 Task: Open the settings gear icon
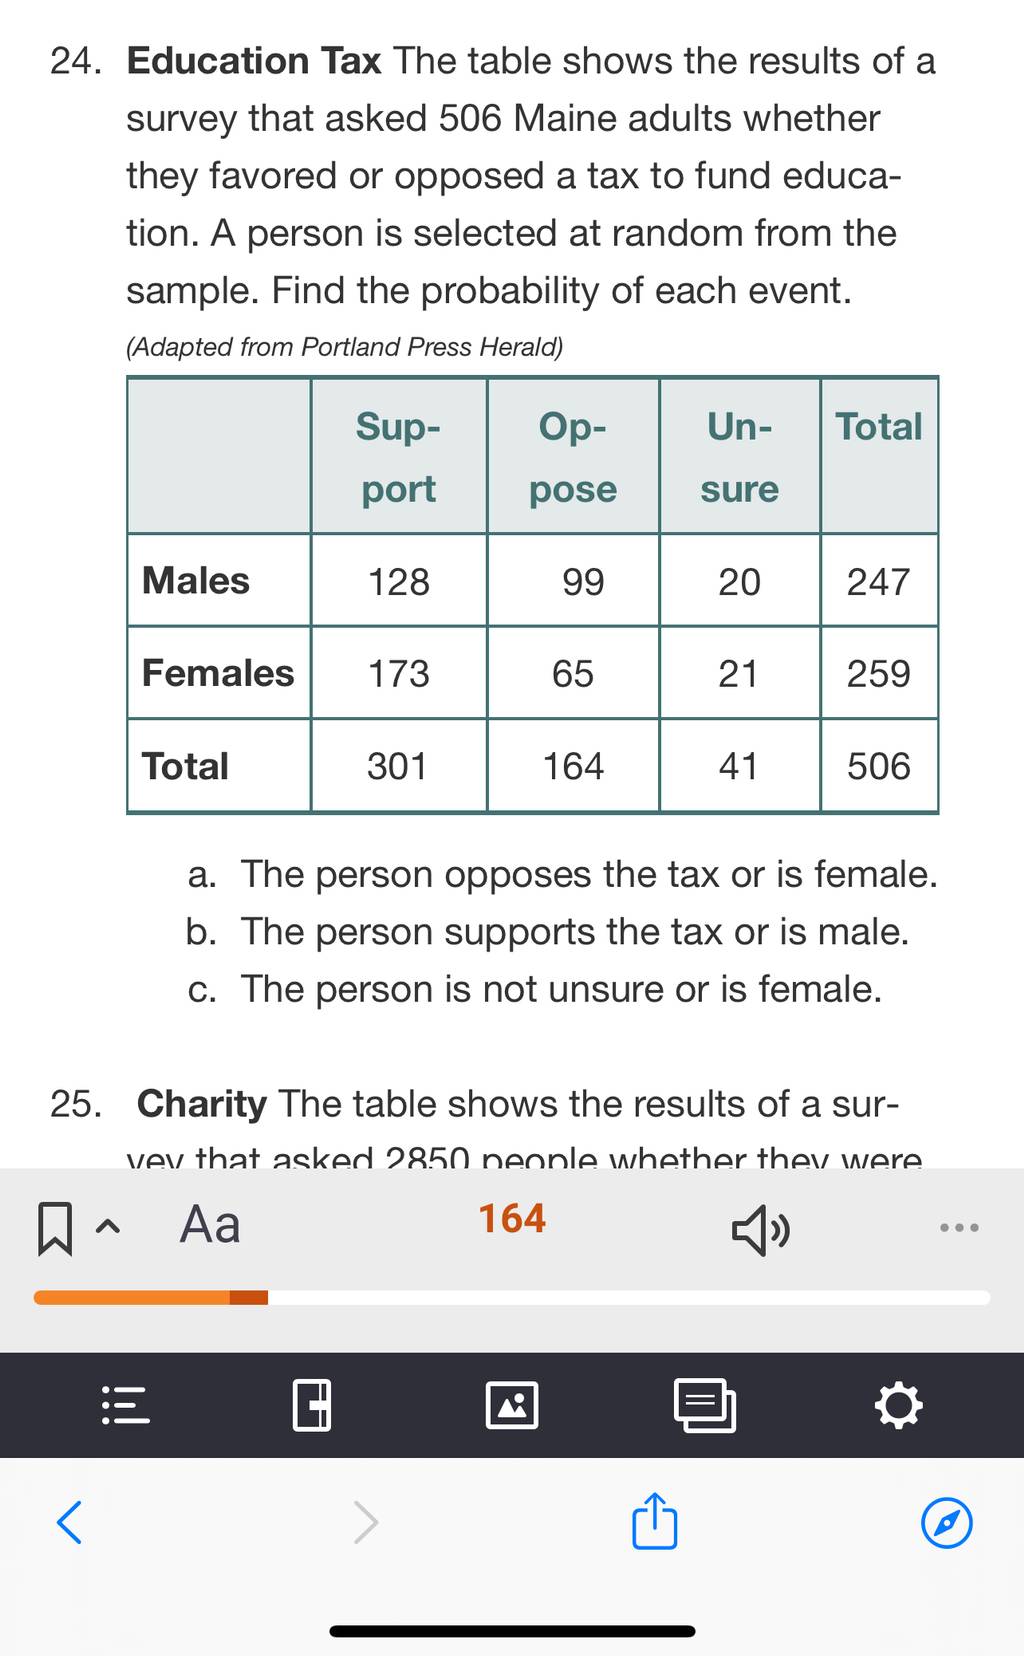(x=898, y=1405)
